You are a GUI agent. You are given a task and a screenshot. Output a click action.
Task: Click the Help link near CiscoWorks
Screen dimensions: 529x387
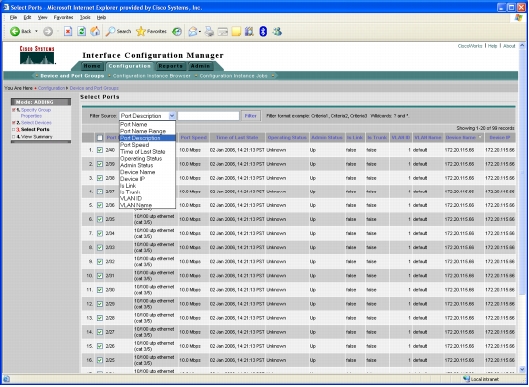click(x=493, y=46)
